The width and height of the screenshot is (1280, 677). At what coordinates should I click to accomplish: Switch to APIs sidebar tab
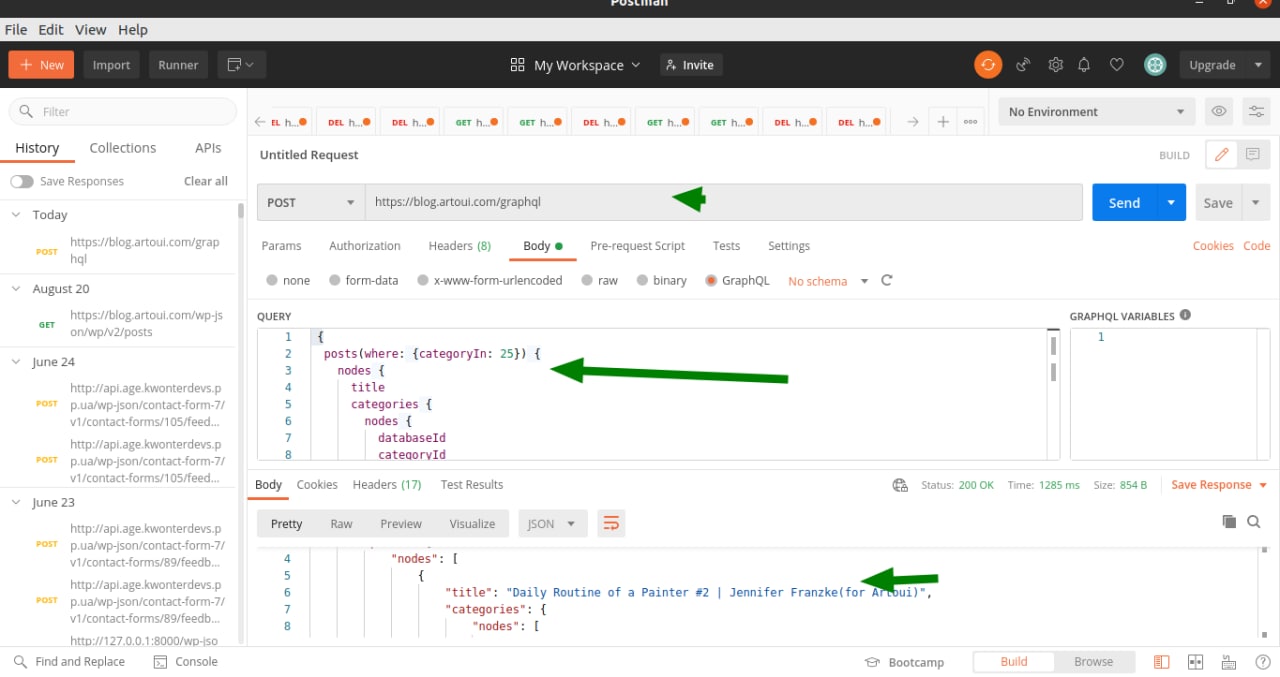coord(208,148)
